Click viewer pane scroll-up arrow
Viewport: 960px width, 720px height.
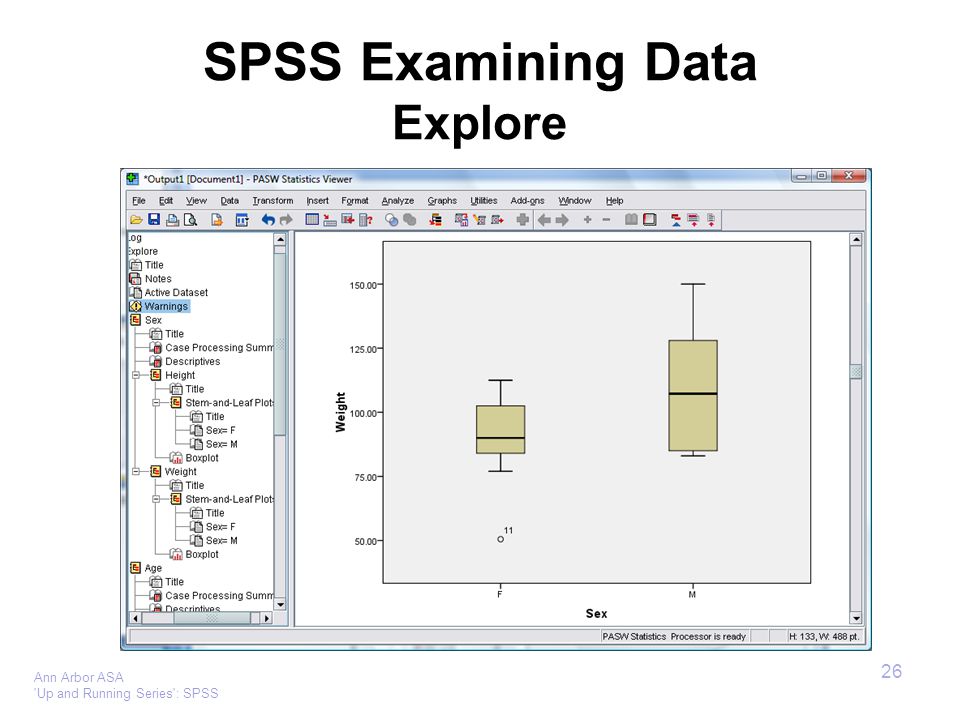click(x=856, y=240)
